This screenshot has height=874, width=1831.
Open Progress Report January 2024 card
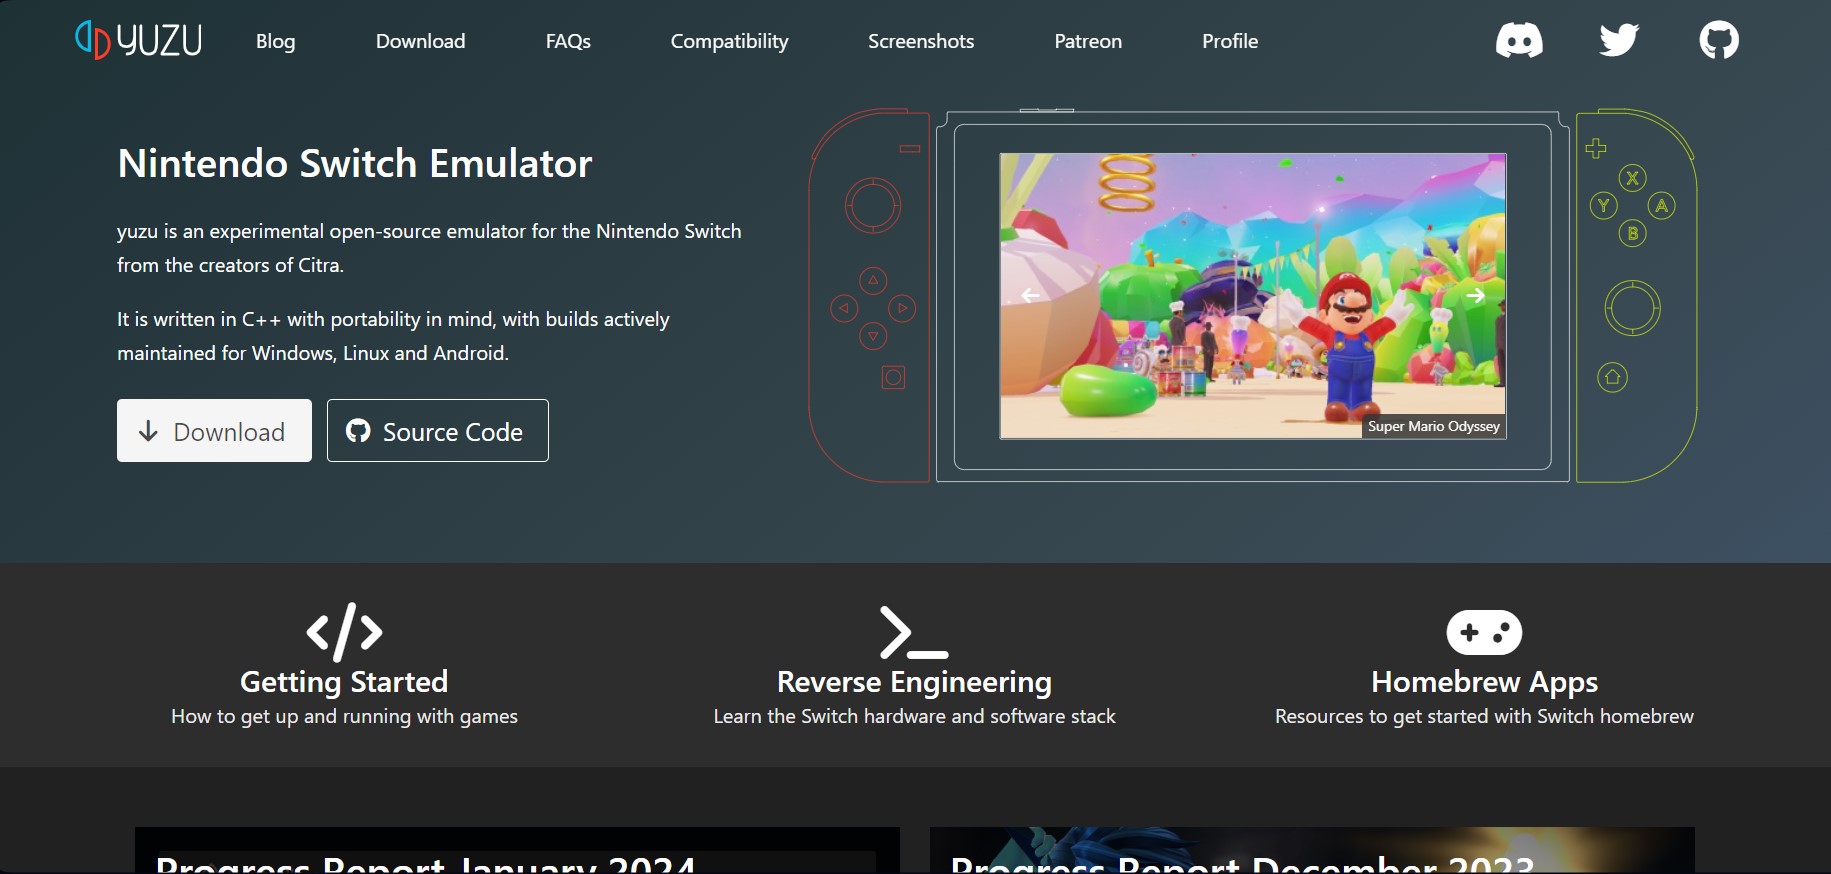tap(517, 850)
